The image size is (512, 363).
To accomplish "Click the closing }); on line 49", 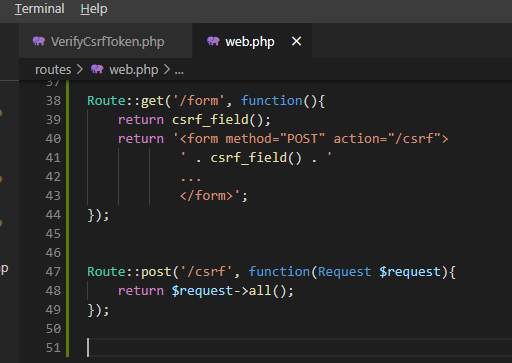I will [98, 310].
